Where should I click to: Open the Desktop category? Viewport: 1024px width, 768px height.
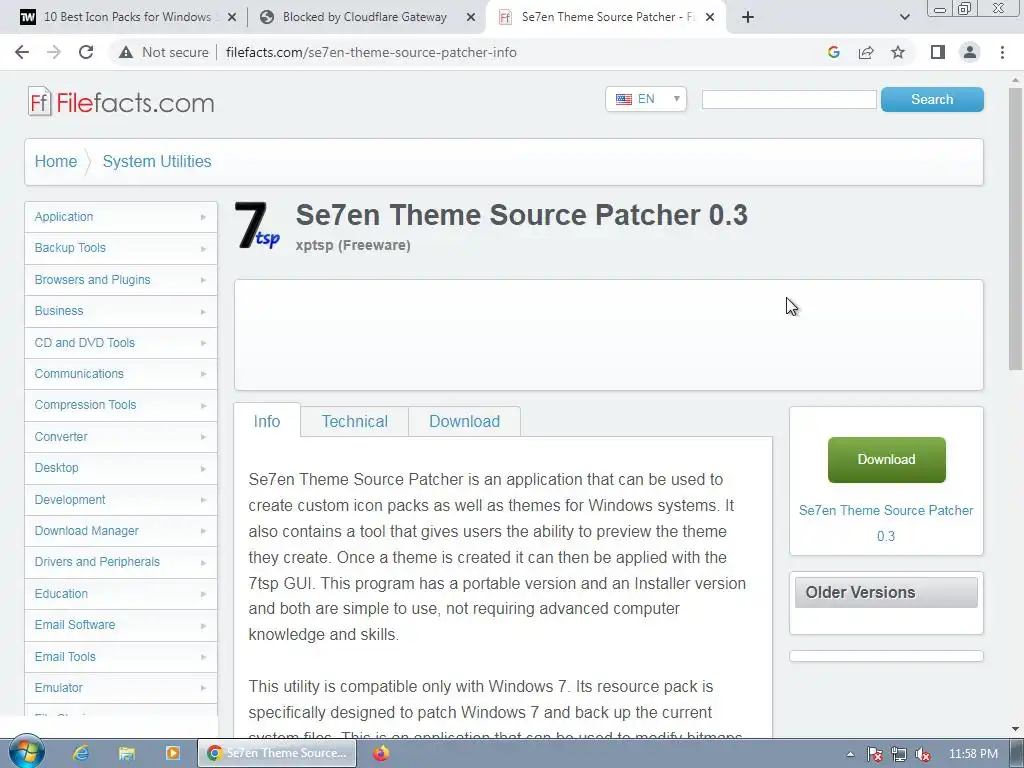click(x=121, y=468)
